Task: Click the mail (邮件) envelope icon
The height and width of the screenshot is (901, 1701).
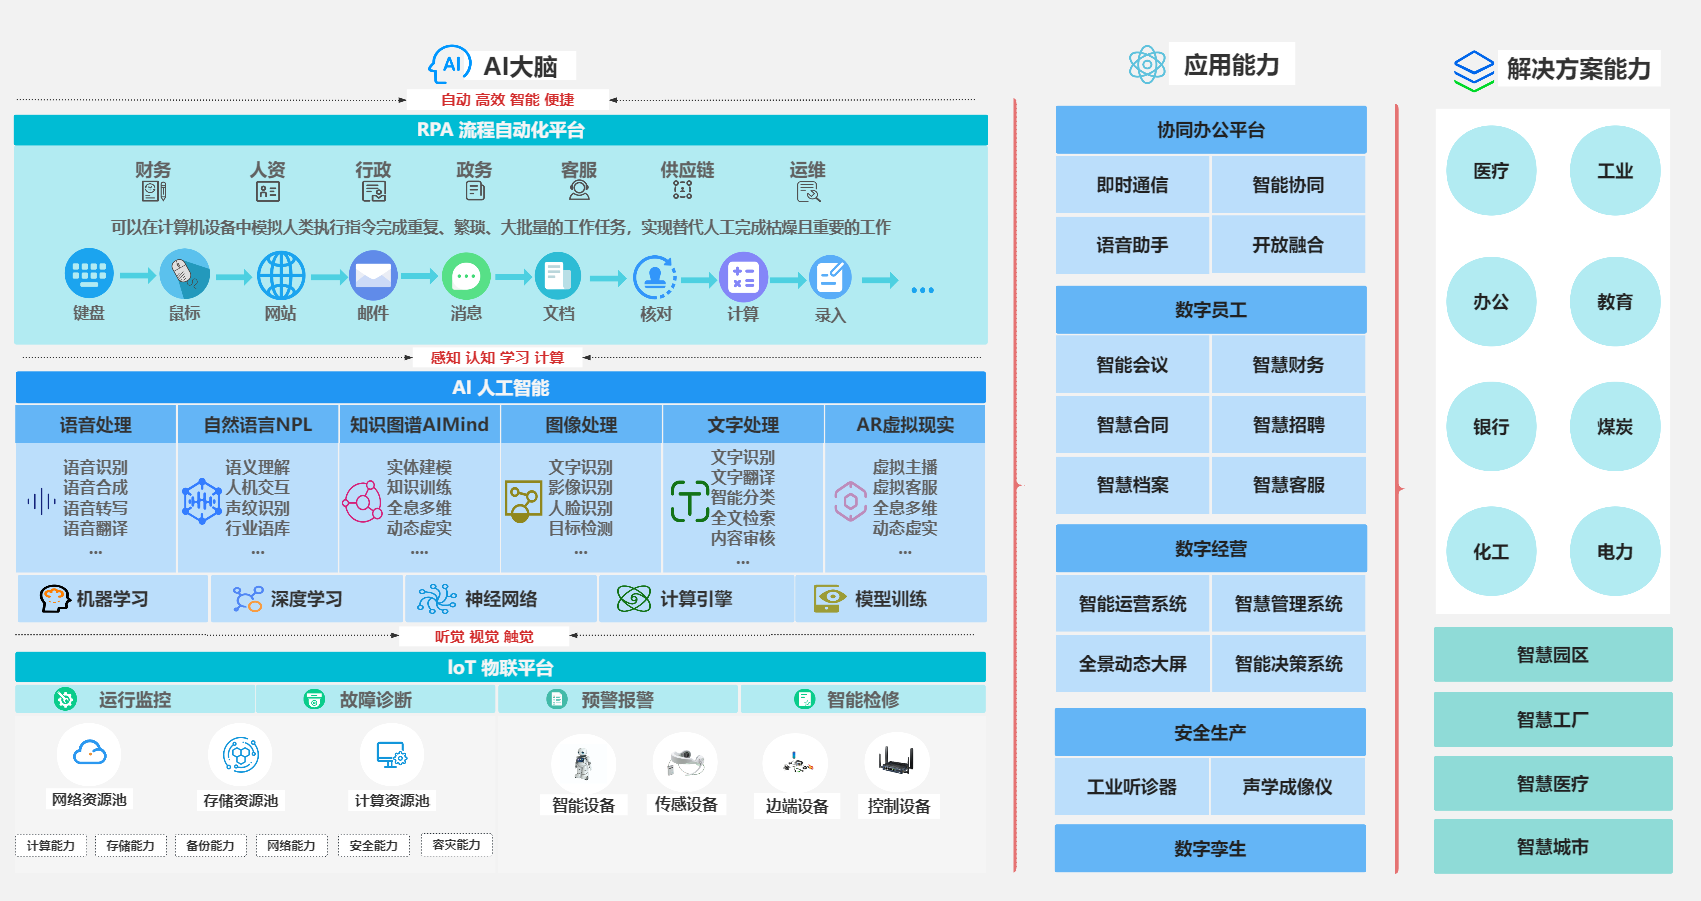Action: tap(373, 275)
